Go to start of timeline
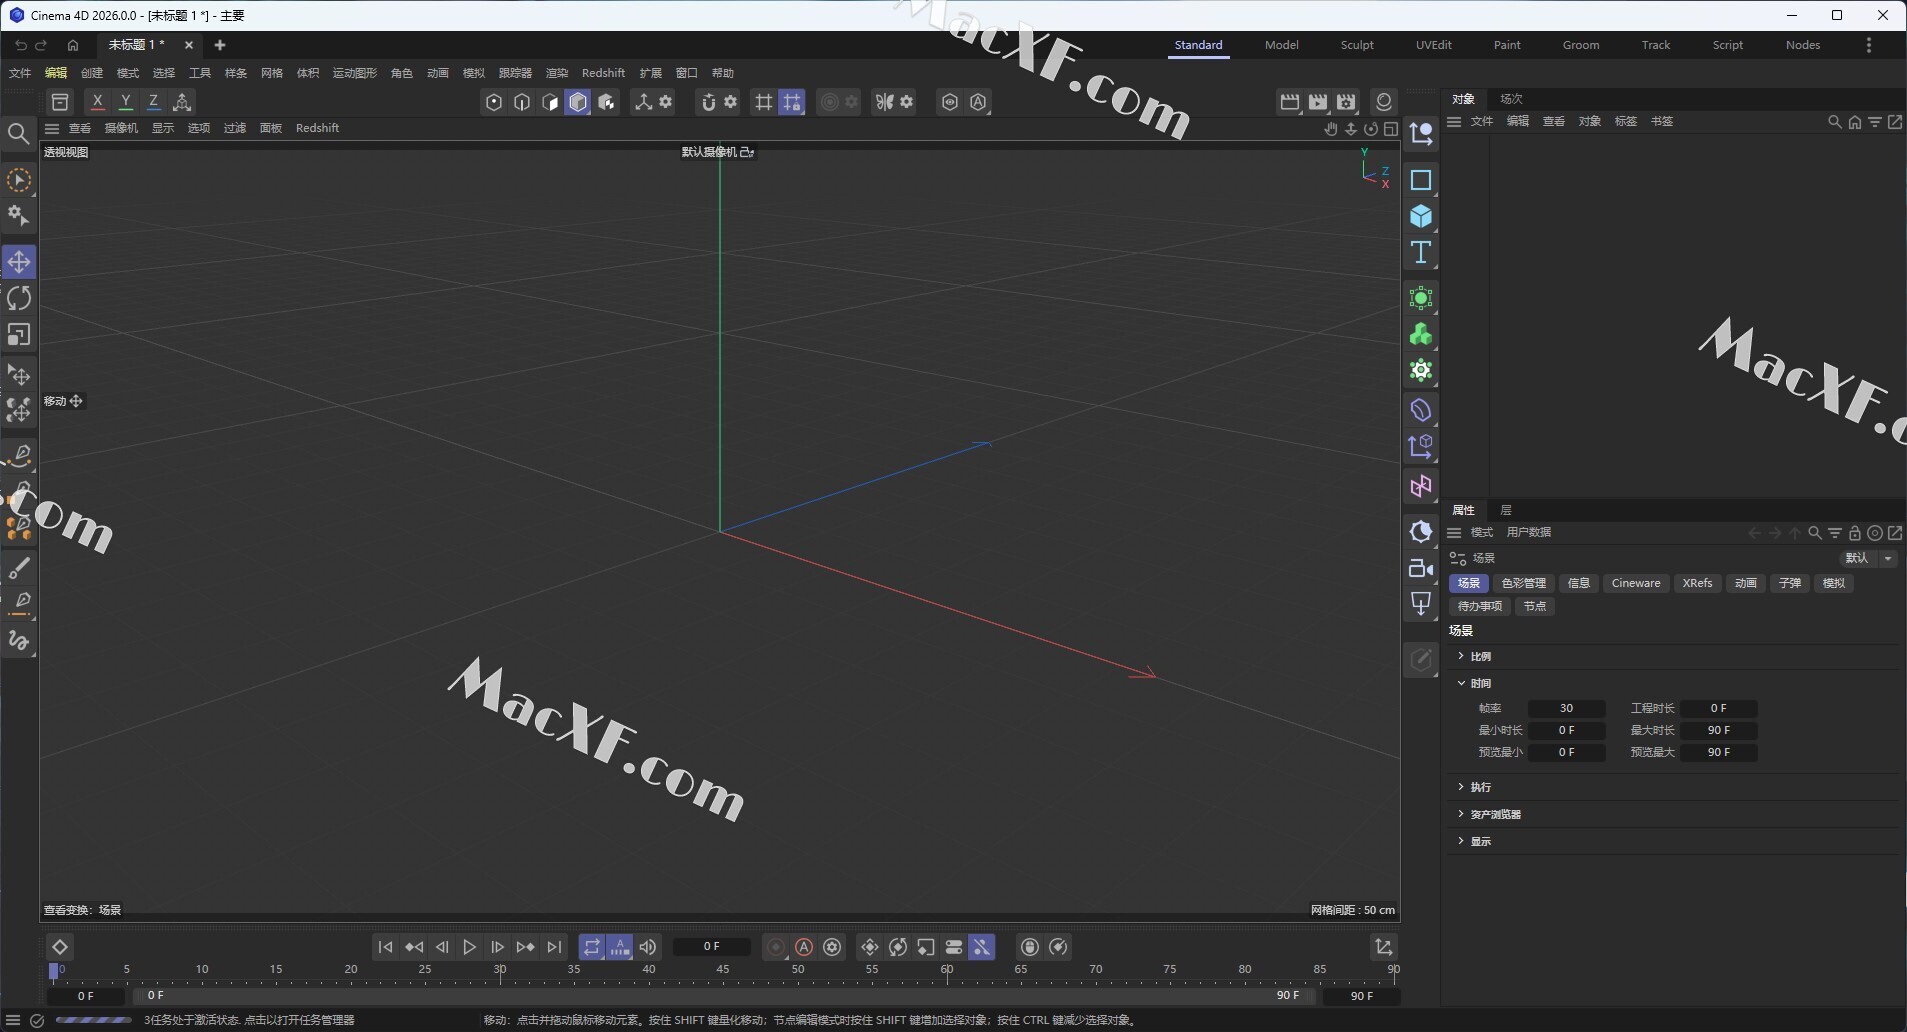The image size is (1907, 1032). 385,947
